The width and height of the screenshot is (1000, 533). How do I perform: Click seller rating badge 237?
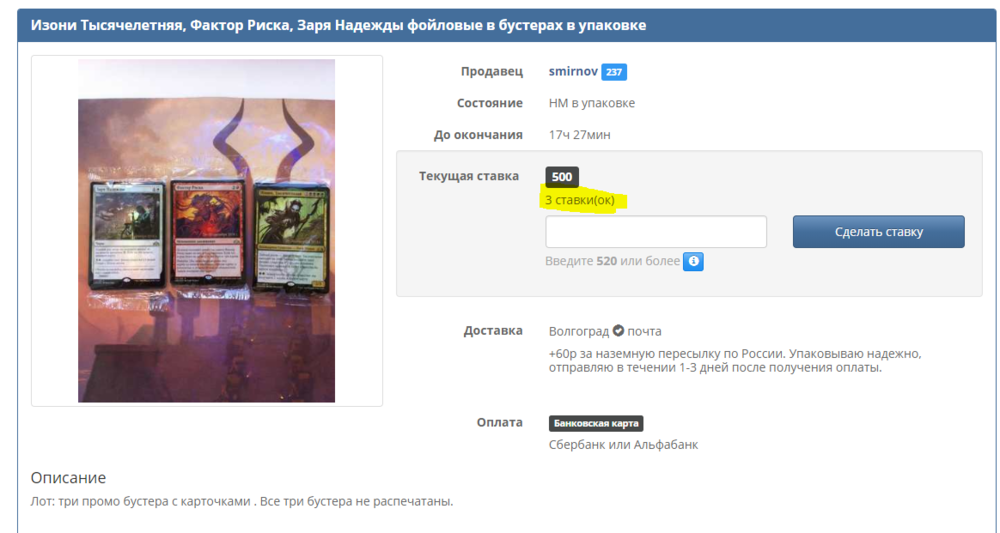(x=614, y=72)
